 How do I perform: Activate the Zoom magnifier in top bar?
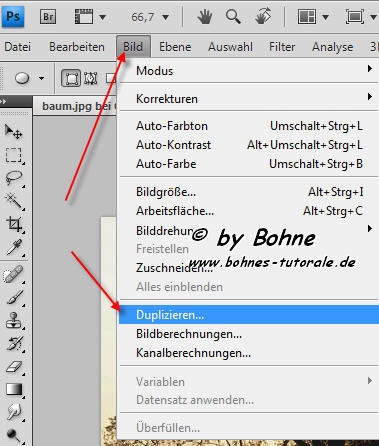click(233, 16)
